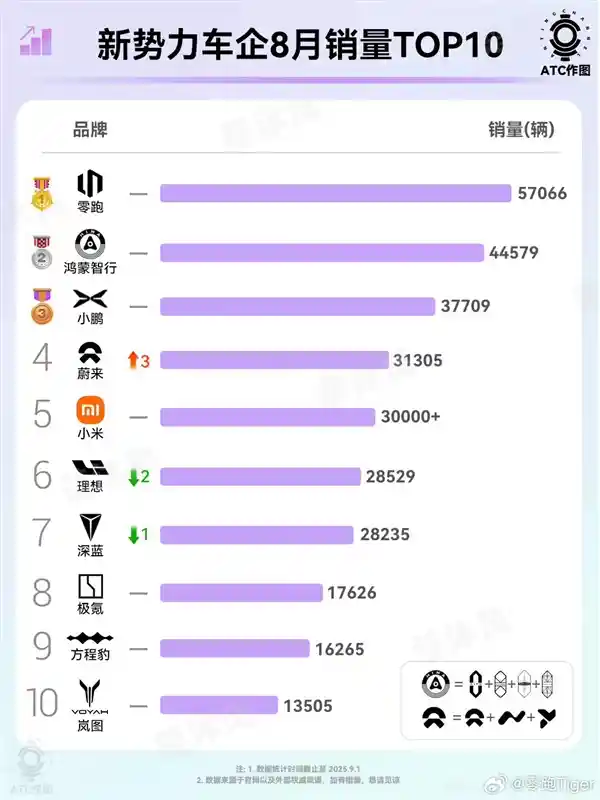Click the Deepal (深蓝) brand logo
Screen dimensions: 600x800
coord(90,525)
